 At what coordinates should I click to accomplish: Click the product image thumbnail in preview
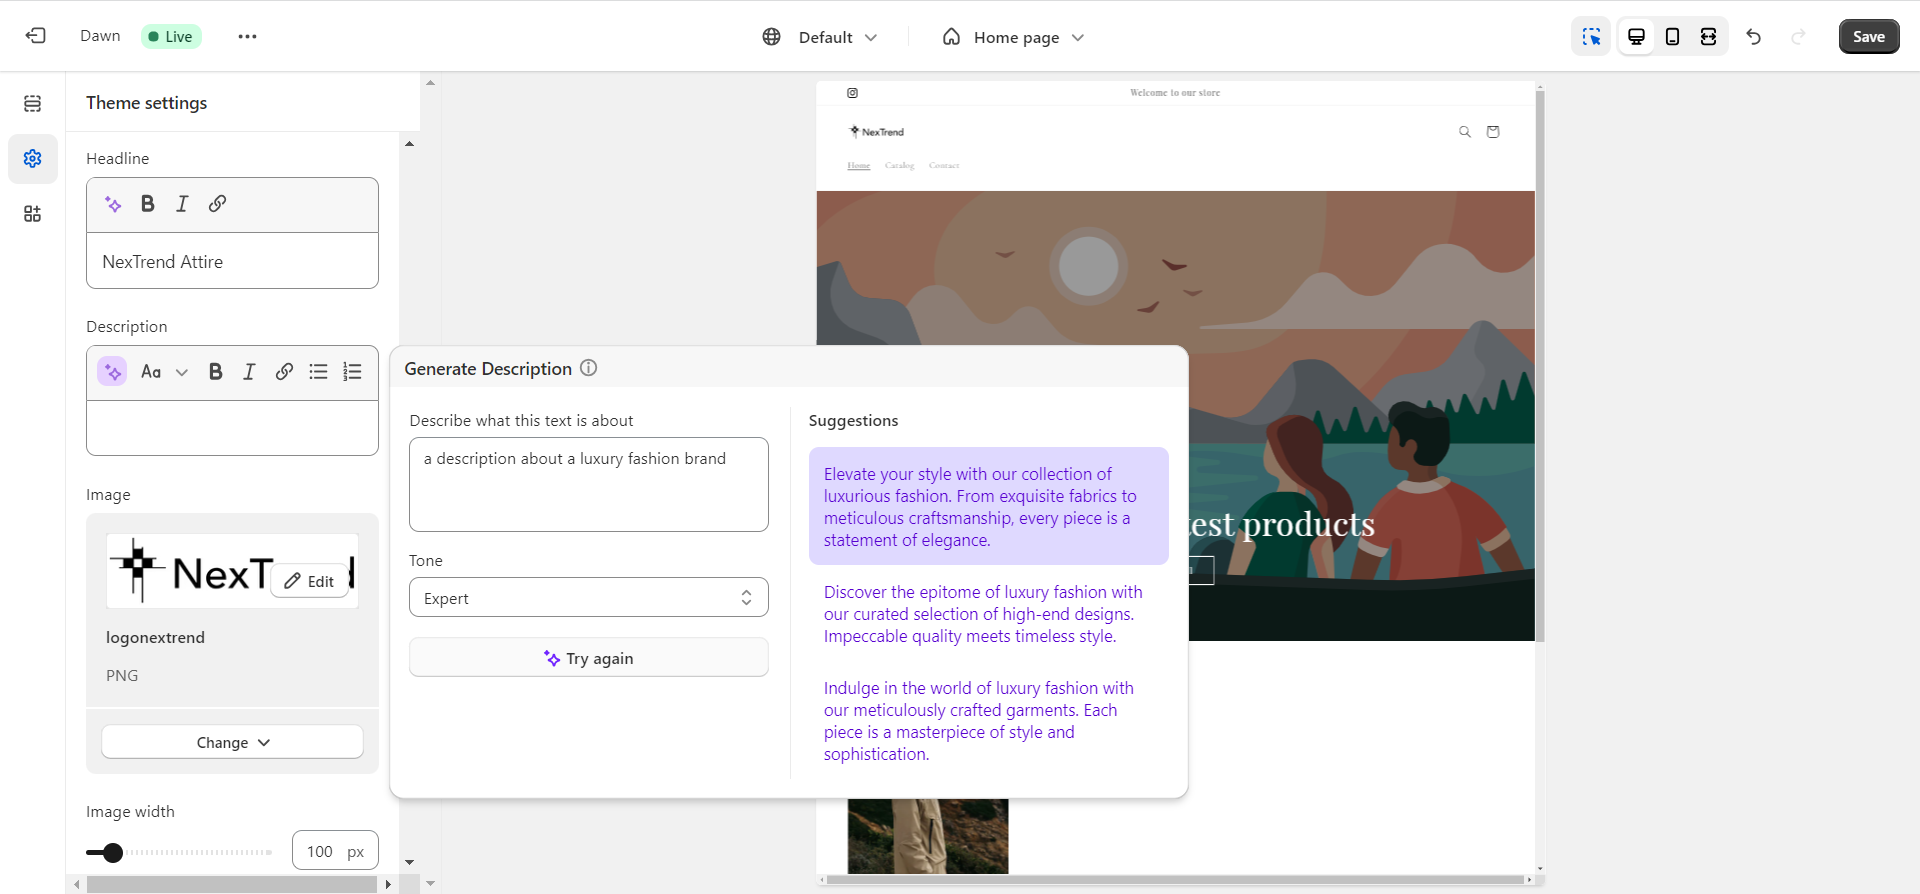coord(928,836)
